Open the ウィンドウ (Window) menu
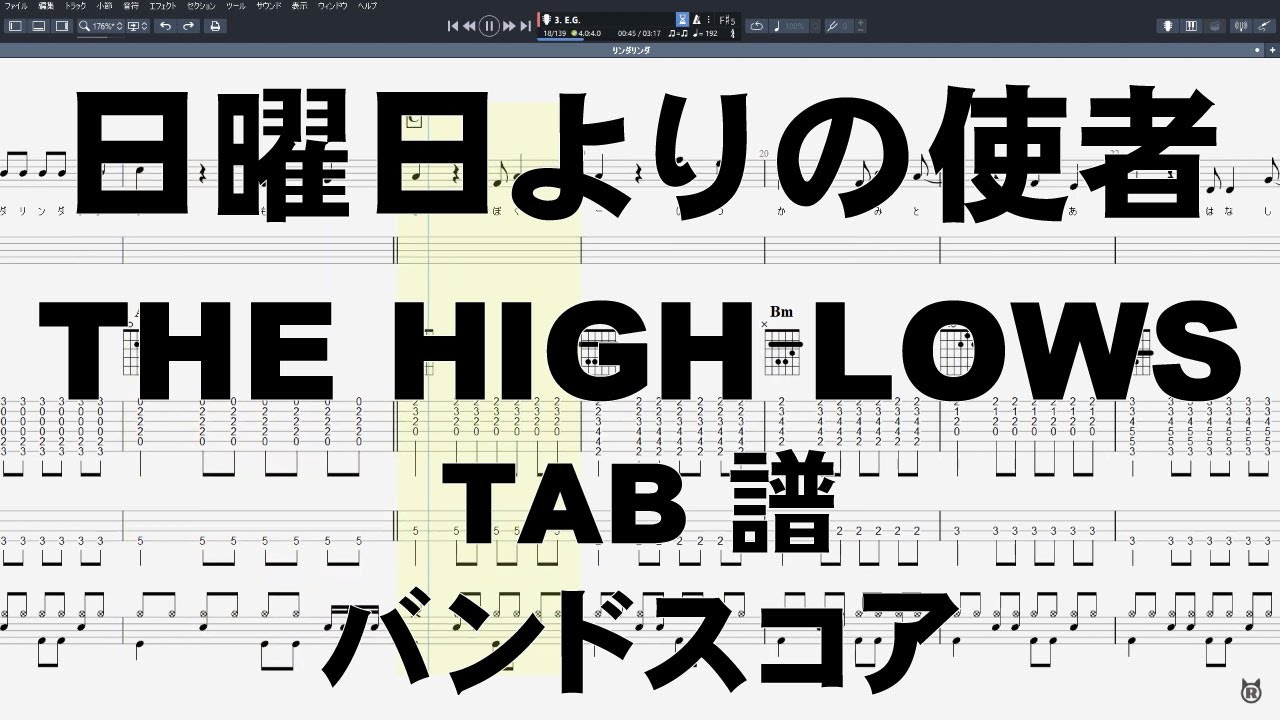The width and height of the screenshot is (1280, 720). [x=333, y=6]
